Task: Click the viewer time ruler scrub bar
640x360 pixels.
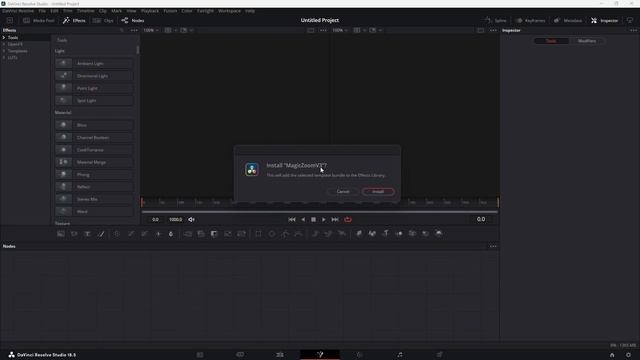Action: (320, 202)
